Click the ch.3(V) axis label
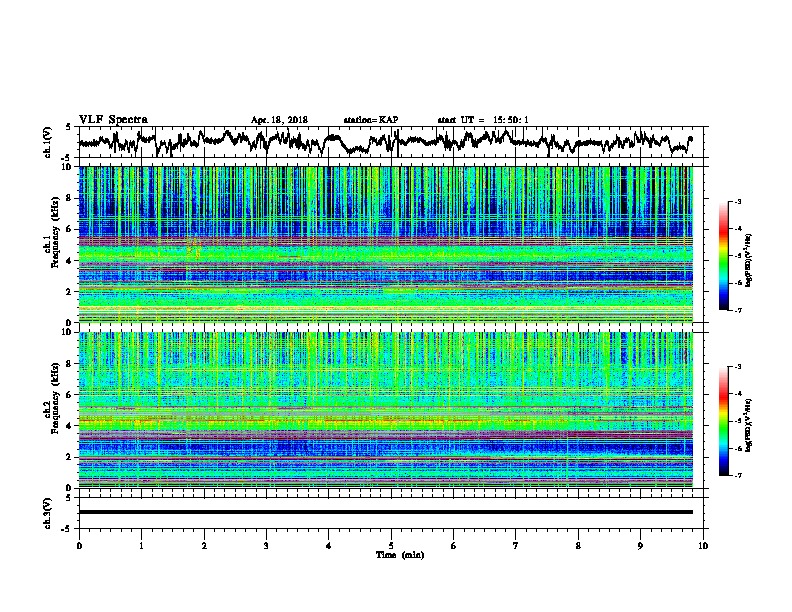The width and height of the screenshot is (792, 612). (x=47, y=513)
